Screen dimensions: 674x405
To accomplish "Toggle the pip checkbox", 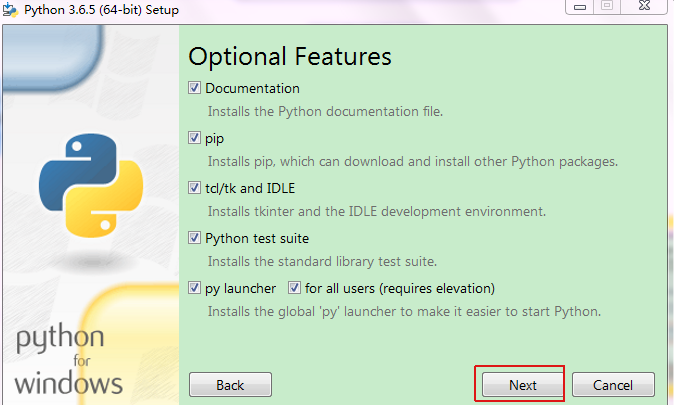I will pyautogui.click(x=194, y=138).
